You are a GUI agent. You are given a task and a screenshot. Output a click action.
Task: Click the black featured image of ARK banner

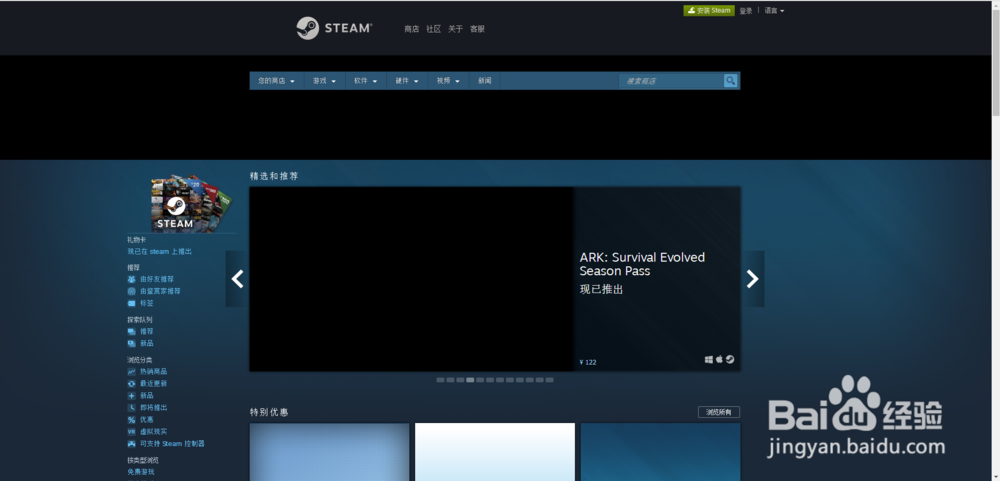click(411, 279)
